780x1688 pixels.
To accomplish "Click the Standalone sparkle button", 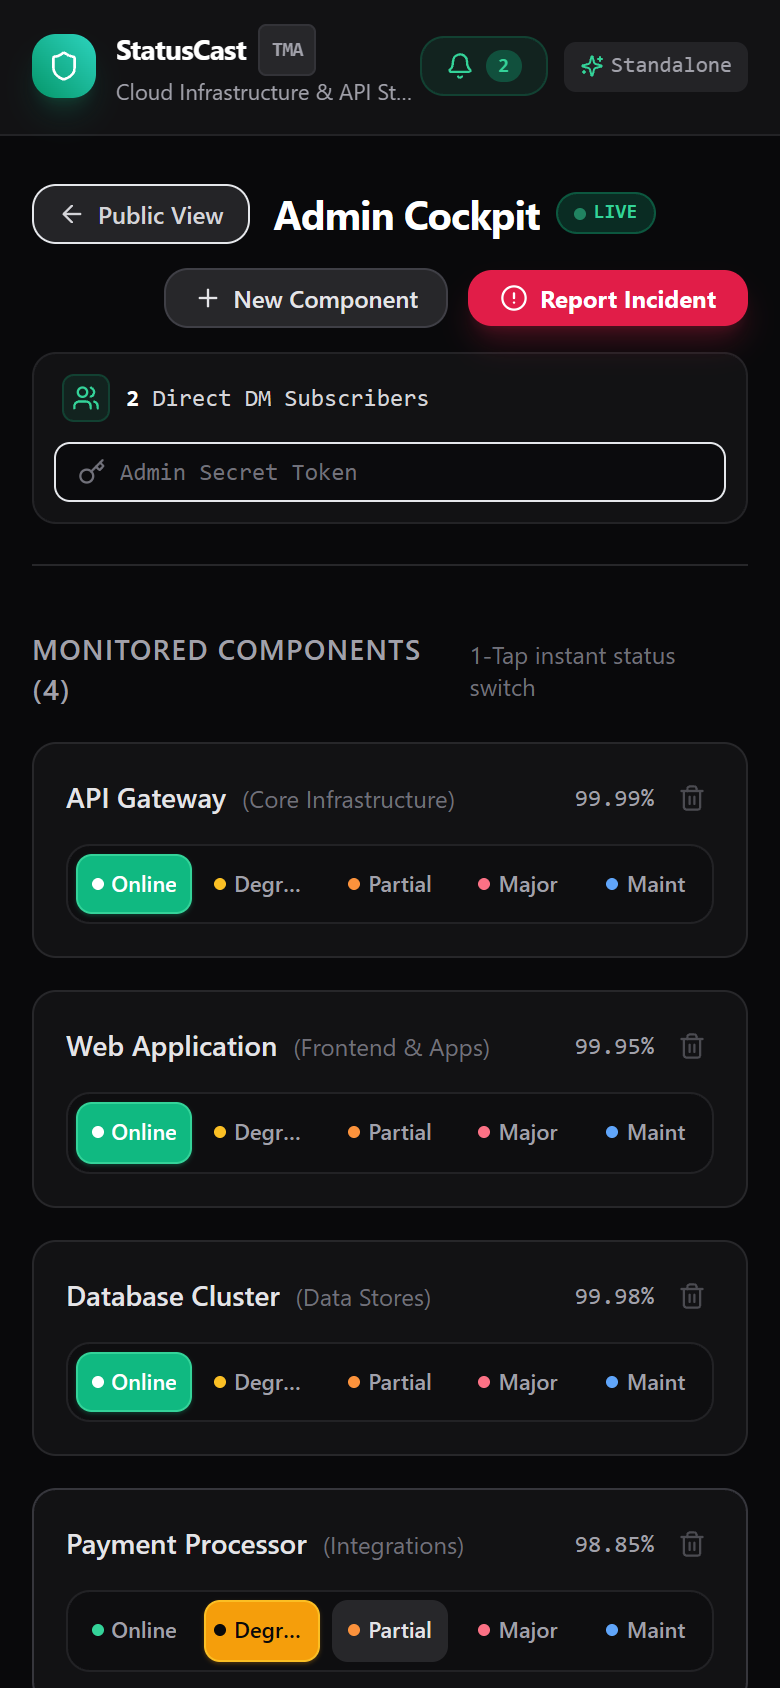I will tap(656, 66).
